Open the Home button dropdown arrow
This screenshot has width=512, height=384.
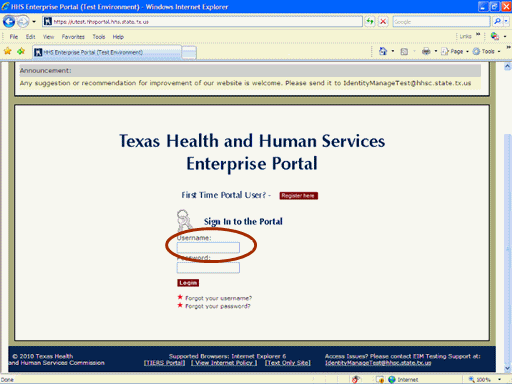(x=393, y=51)
